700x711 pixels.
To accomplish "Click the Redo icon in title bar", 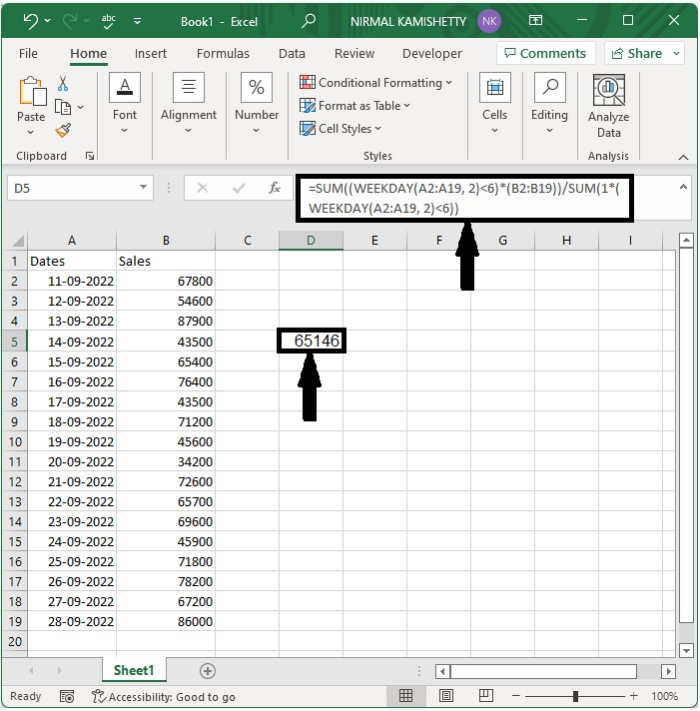I will coord(69,21).
